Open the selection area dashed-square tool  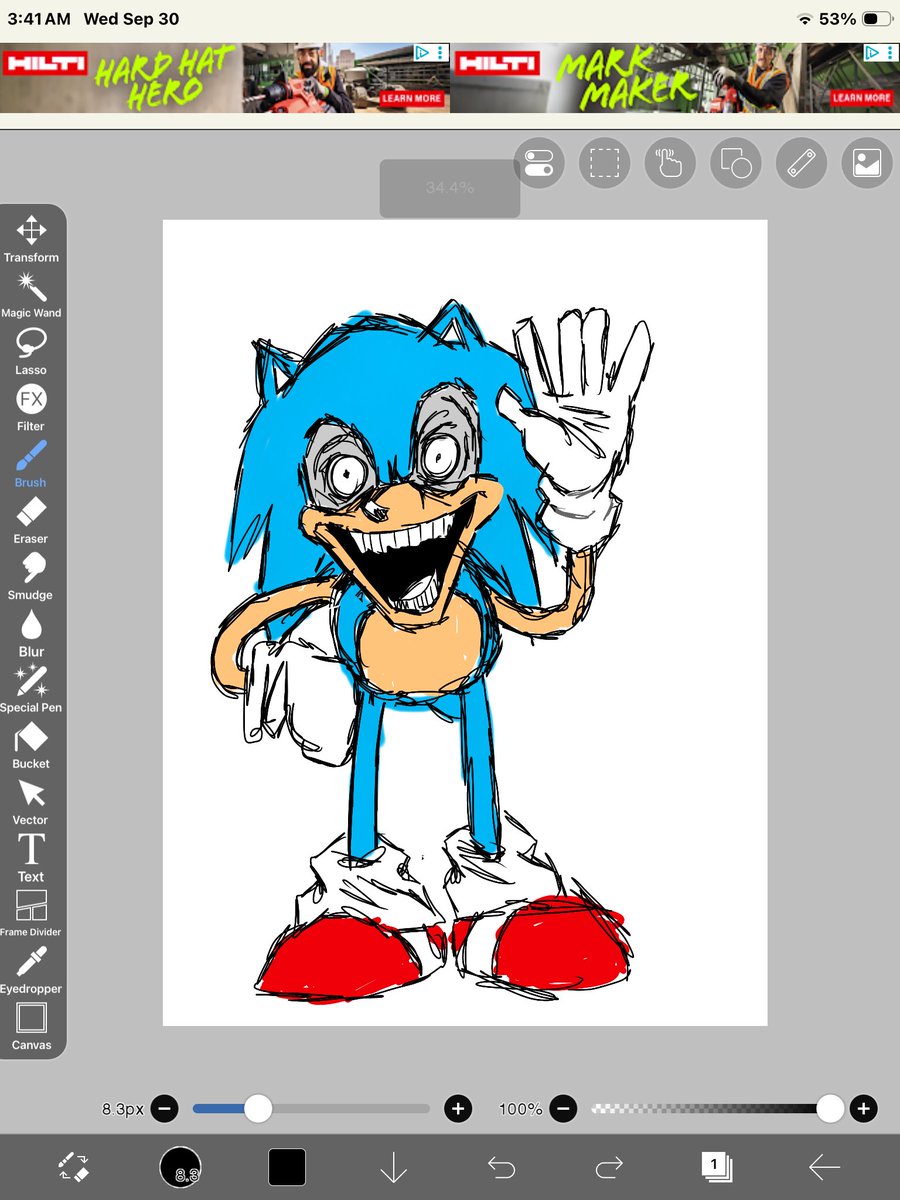point(604,162)
